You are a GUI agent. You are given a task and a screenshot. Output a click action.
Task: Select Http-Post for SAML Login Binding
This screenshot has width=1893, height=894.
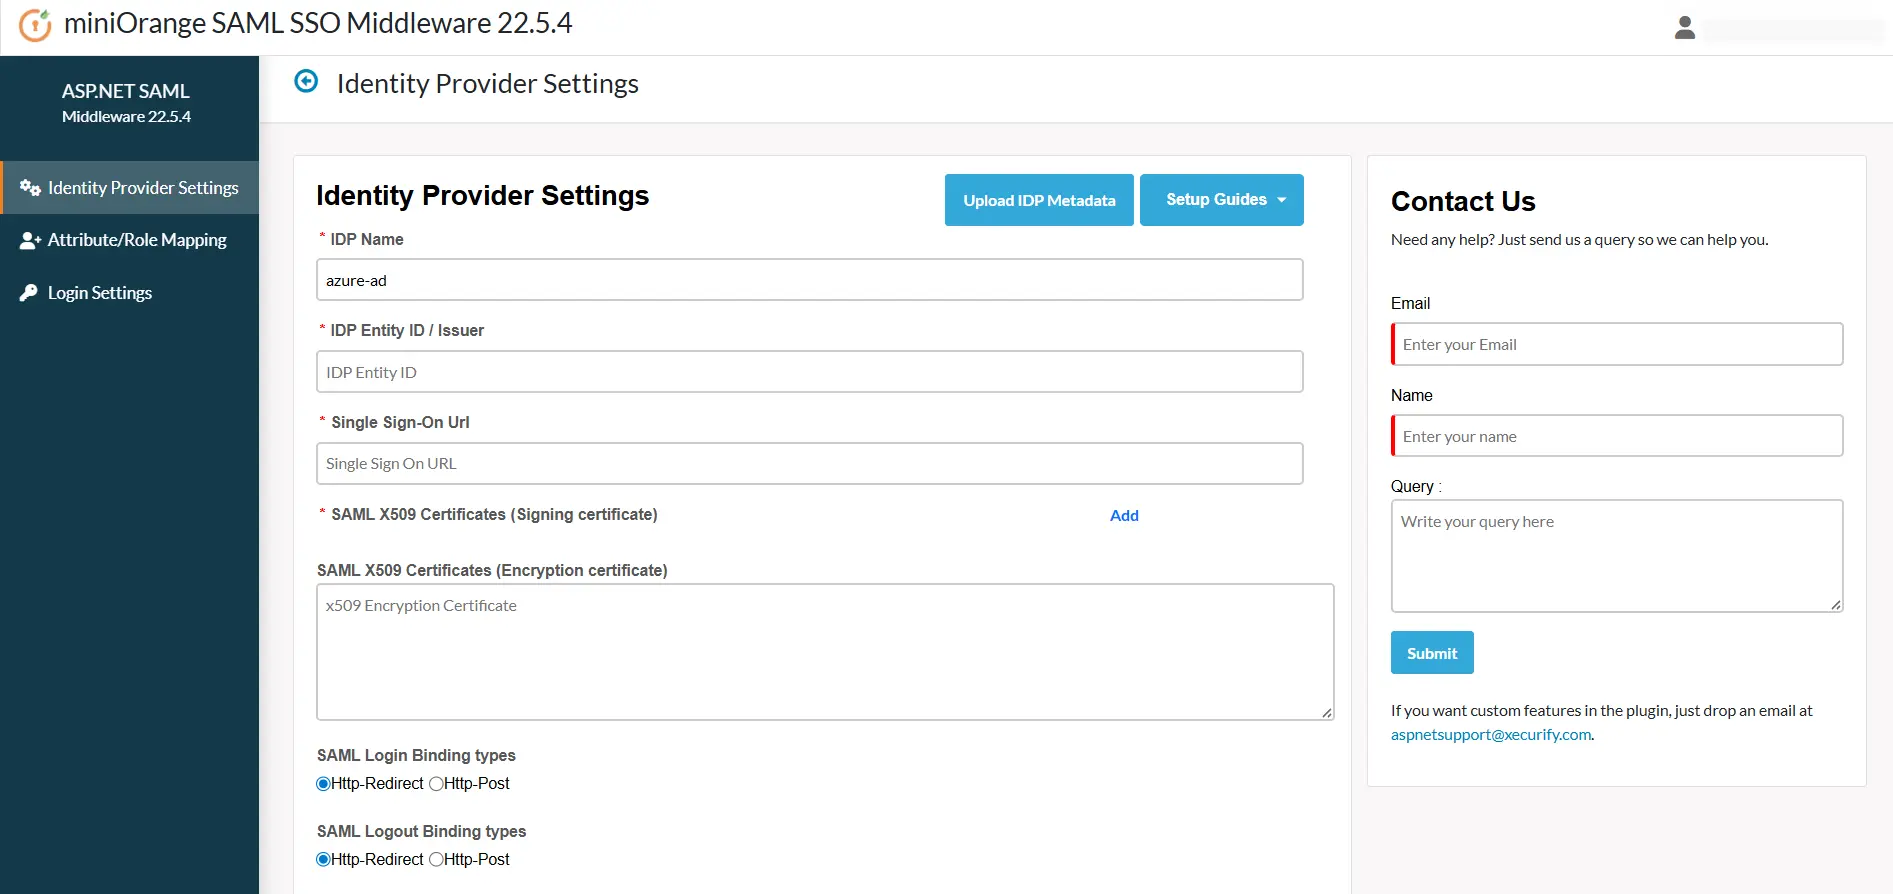tap(436, 784)
